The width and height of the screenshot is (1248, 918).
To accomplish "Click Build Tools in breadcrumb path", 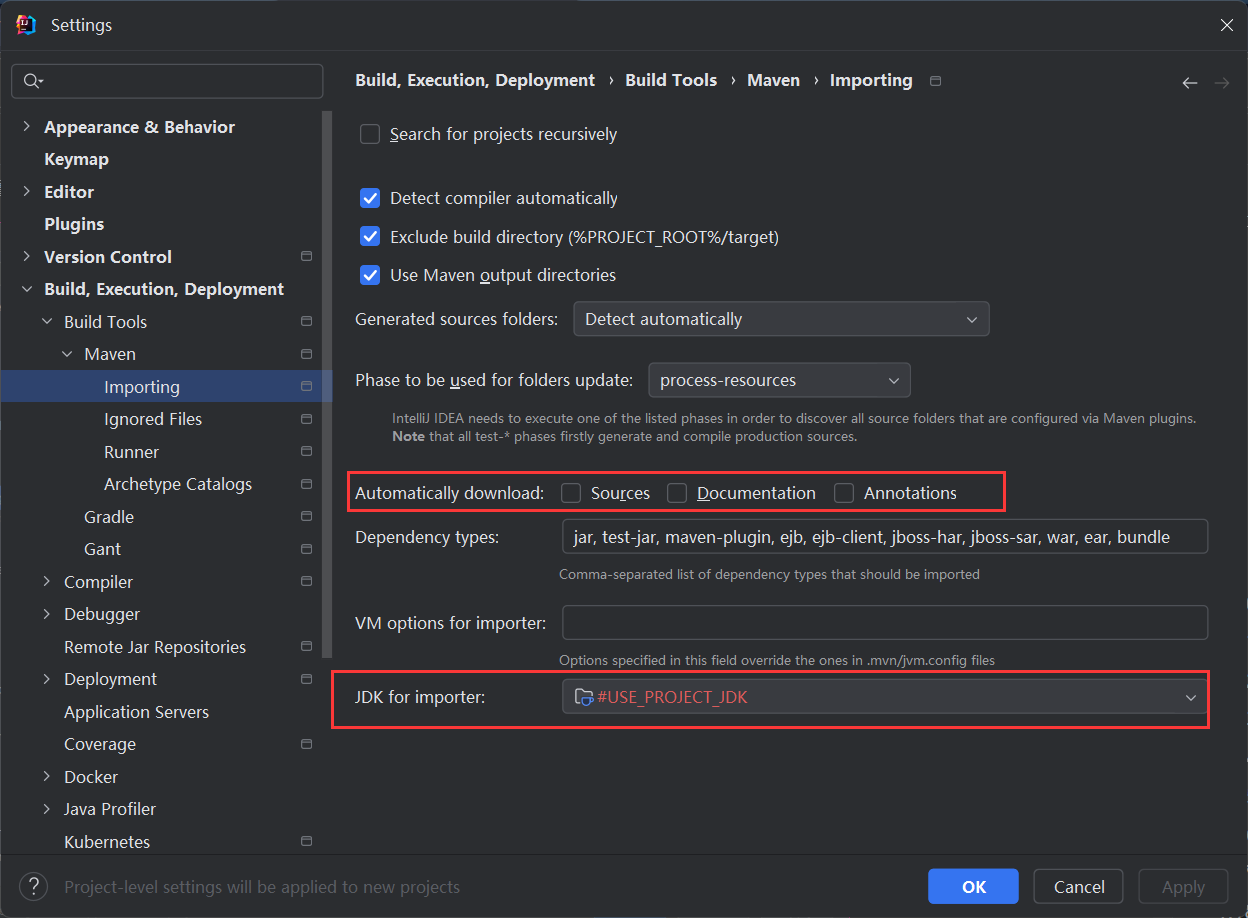I will point(671,80).
